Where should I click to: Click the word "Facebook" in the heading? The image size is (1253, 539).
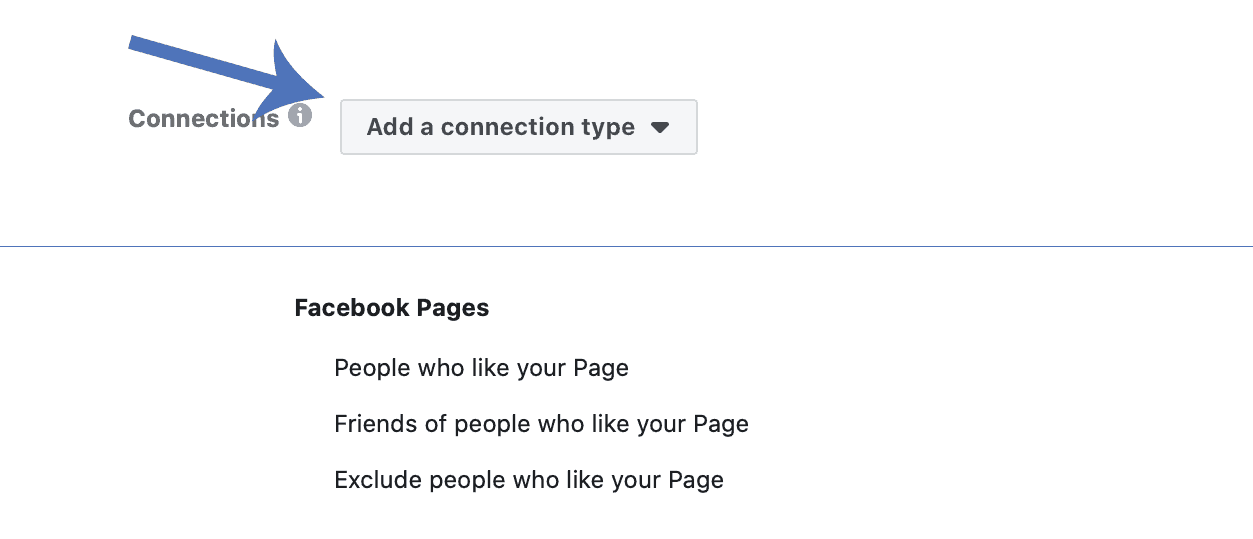coord(343,308)
